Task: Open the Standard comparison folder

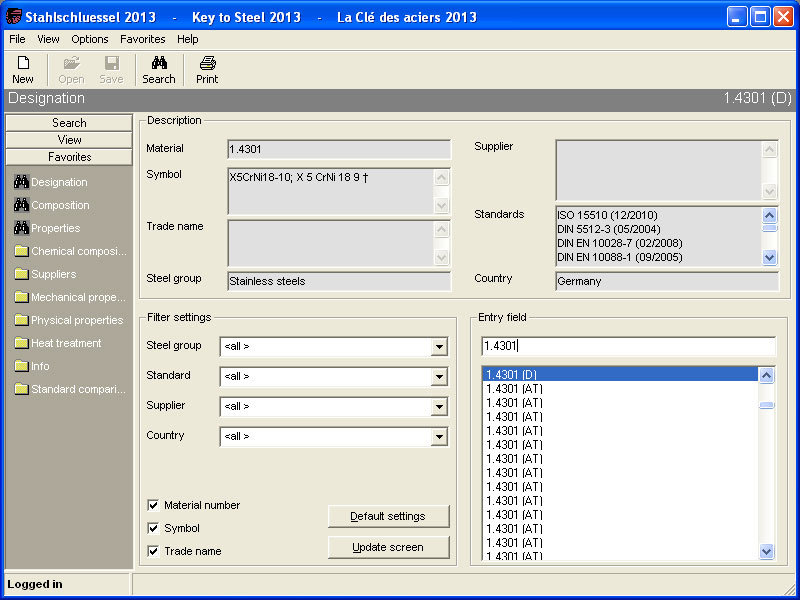Action: (70, 389)
